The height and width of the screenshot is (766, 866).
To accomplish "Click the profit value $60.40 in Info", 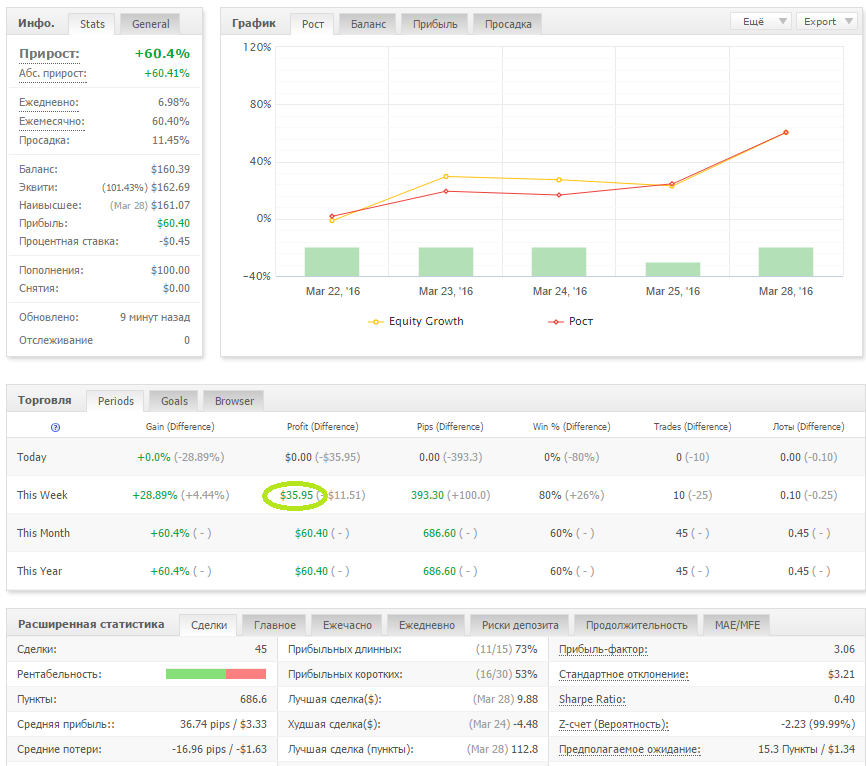I will pos(173,223).
